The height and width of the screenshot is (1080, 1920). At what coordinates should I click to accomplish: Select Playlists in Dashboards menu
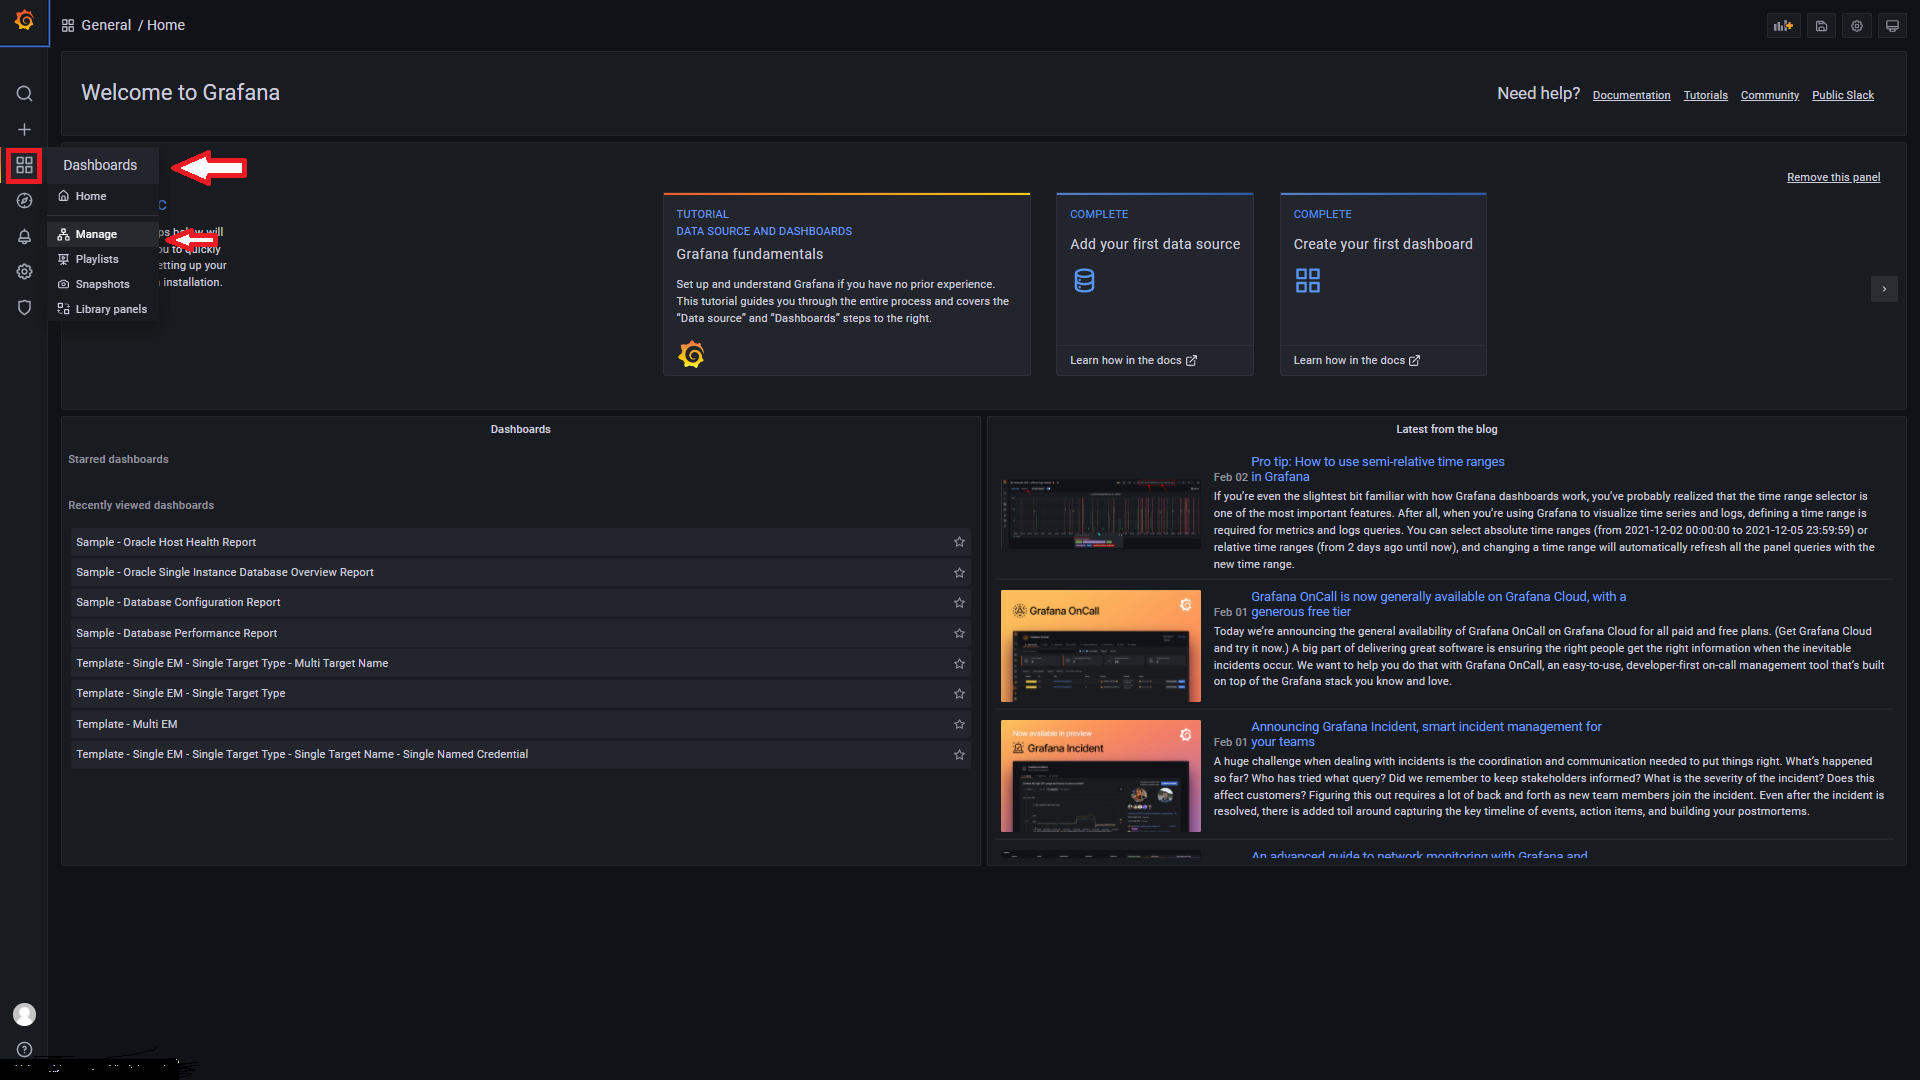[x=97, y=259]
